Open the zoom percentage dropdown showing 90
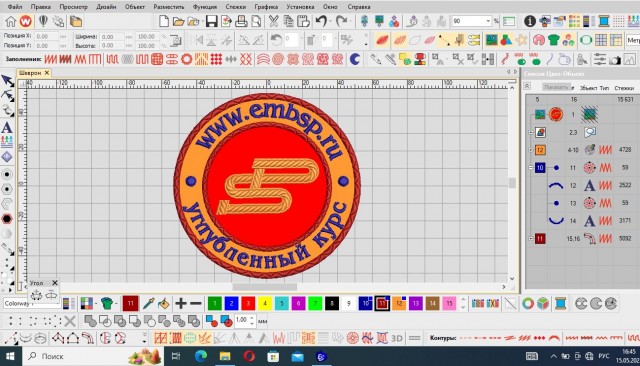The image size is (640, 366). (x=488, y=21)
